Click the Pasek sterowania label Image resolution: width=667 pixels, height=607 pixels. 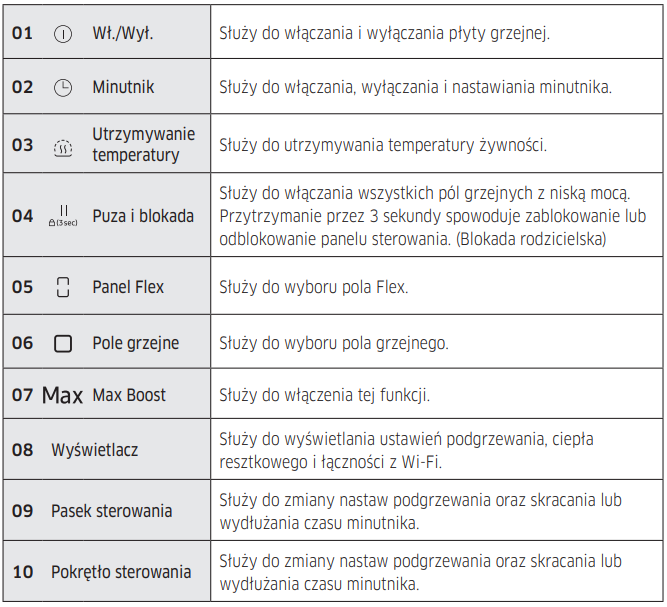(x=111, y=511)
